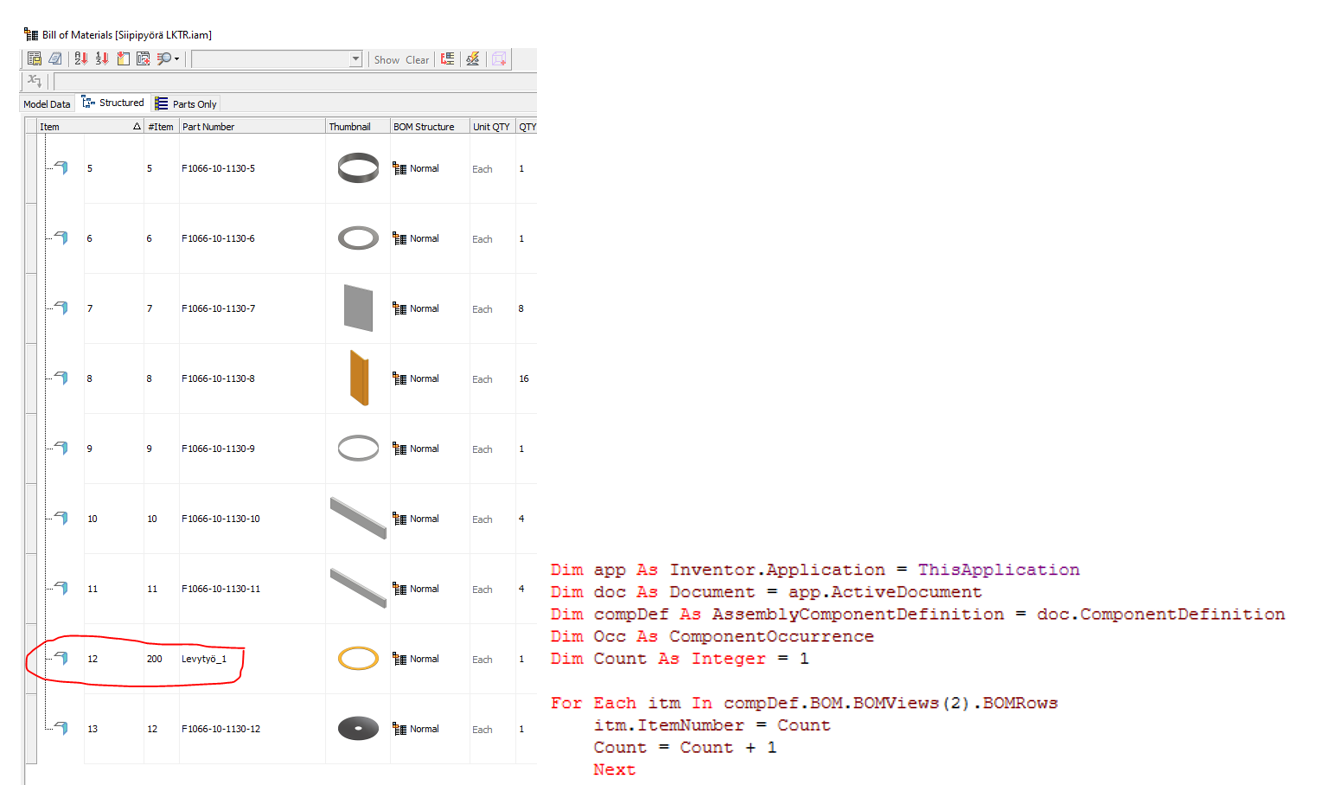The height and width of the screenshot is (809, 1320).
Task: Click the QTY value 16
Action: click(x=524, y=379)
